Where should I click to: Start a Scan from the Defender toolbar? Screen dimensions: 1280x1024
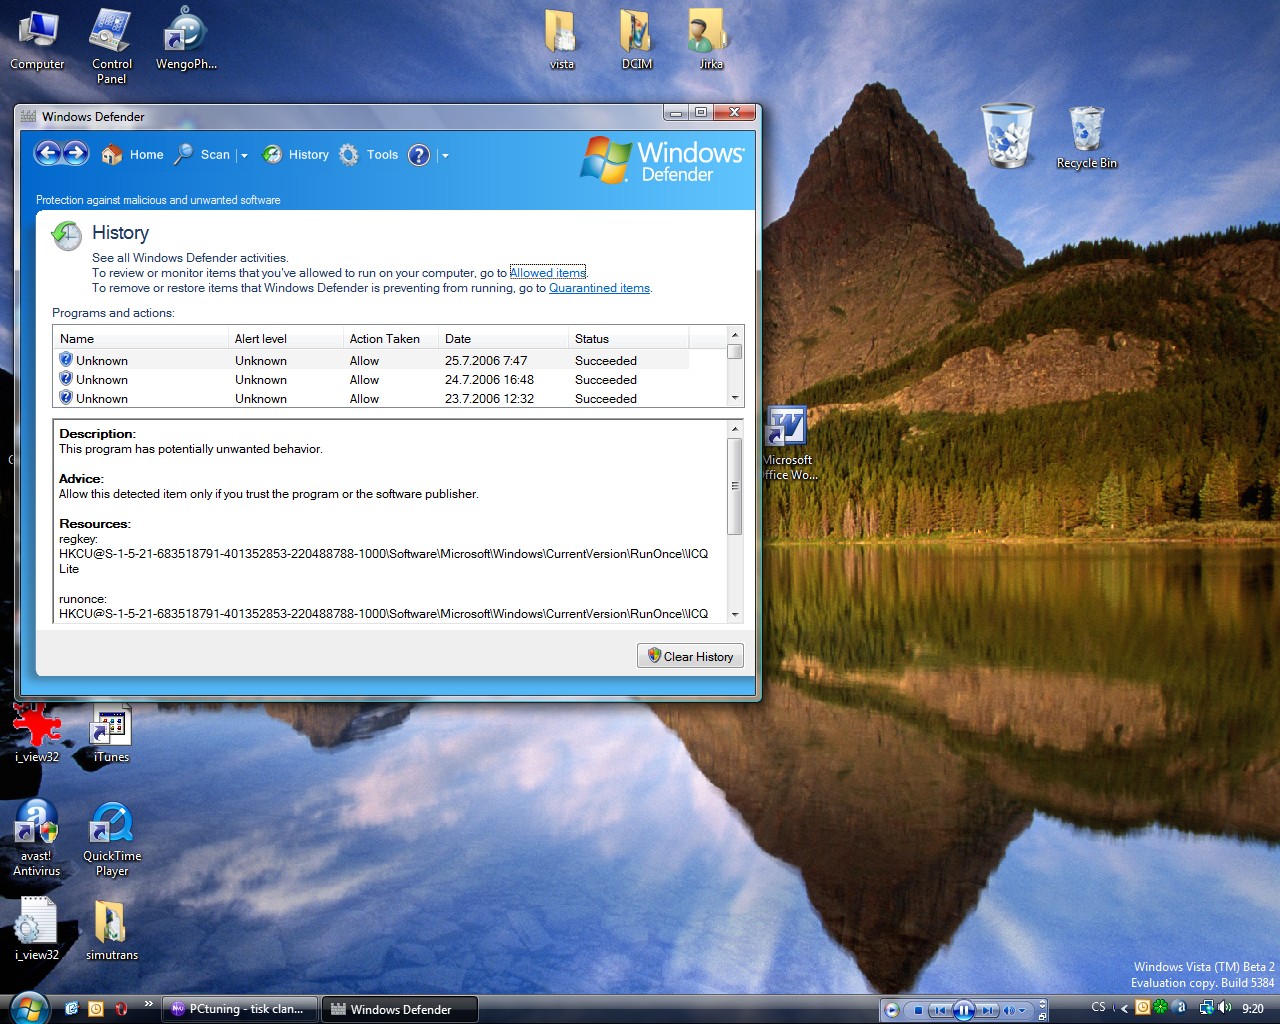(x=202, y=155)
